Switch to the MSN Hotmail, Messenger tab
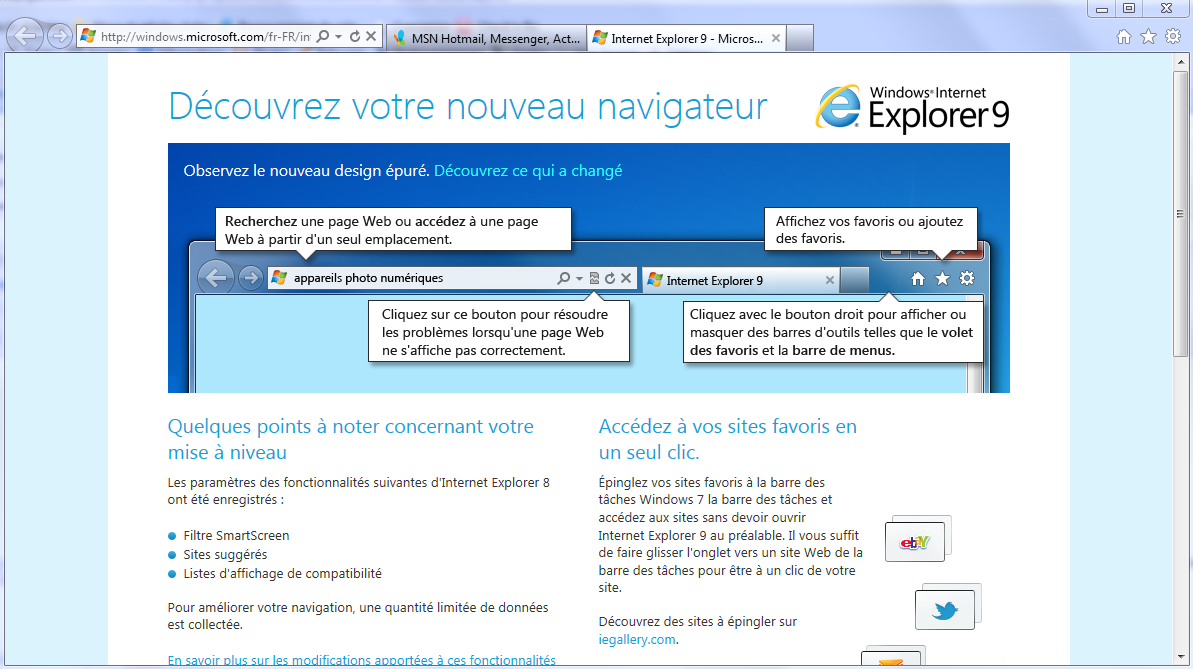 pyautogui.click(x=487, y=38)
